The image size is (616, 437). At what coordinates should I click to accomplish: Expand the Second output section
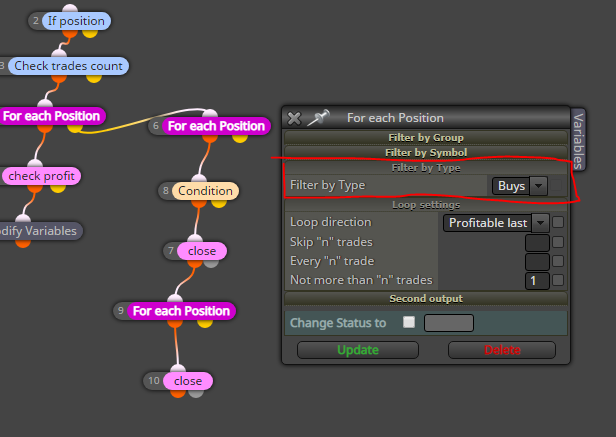point(426,299)
